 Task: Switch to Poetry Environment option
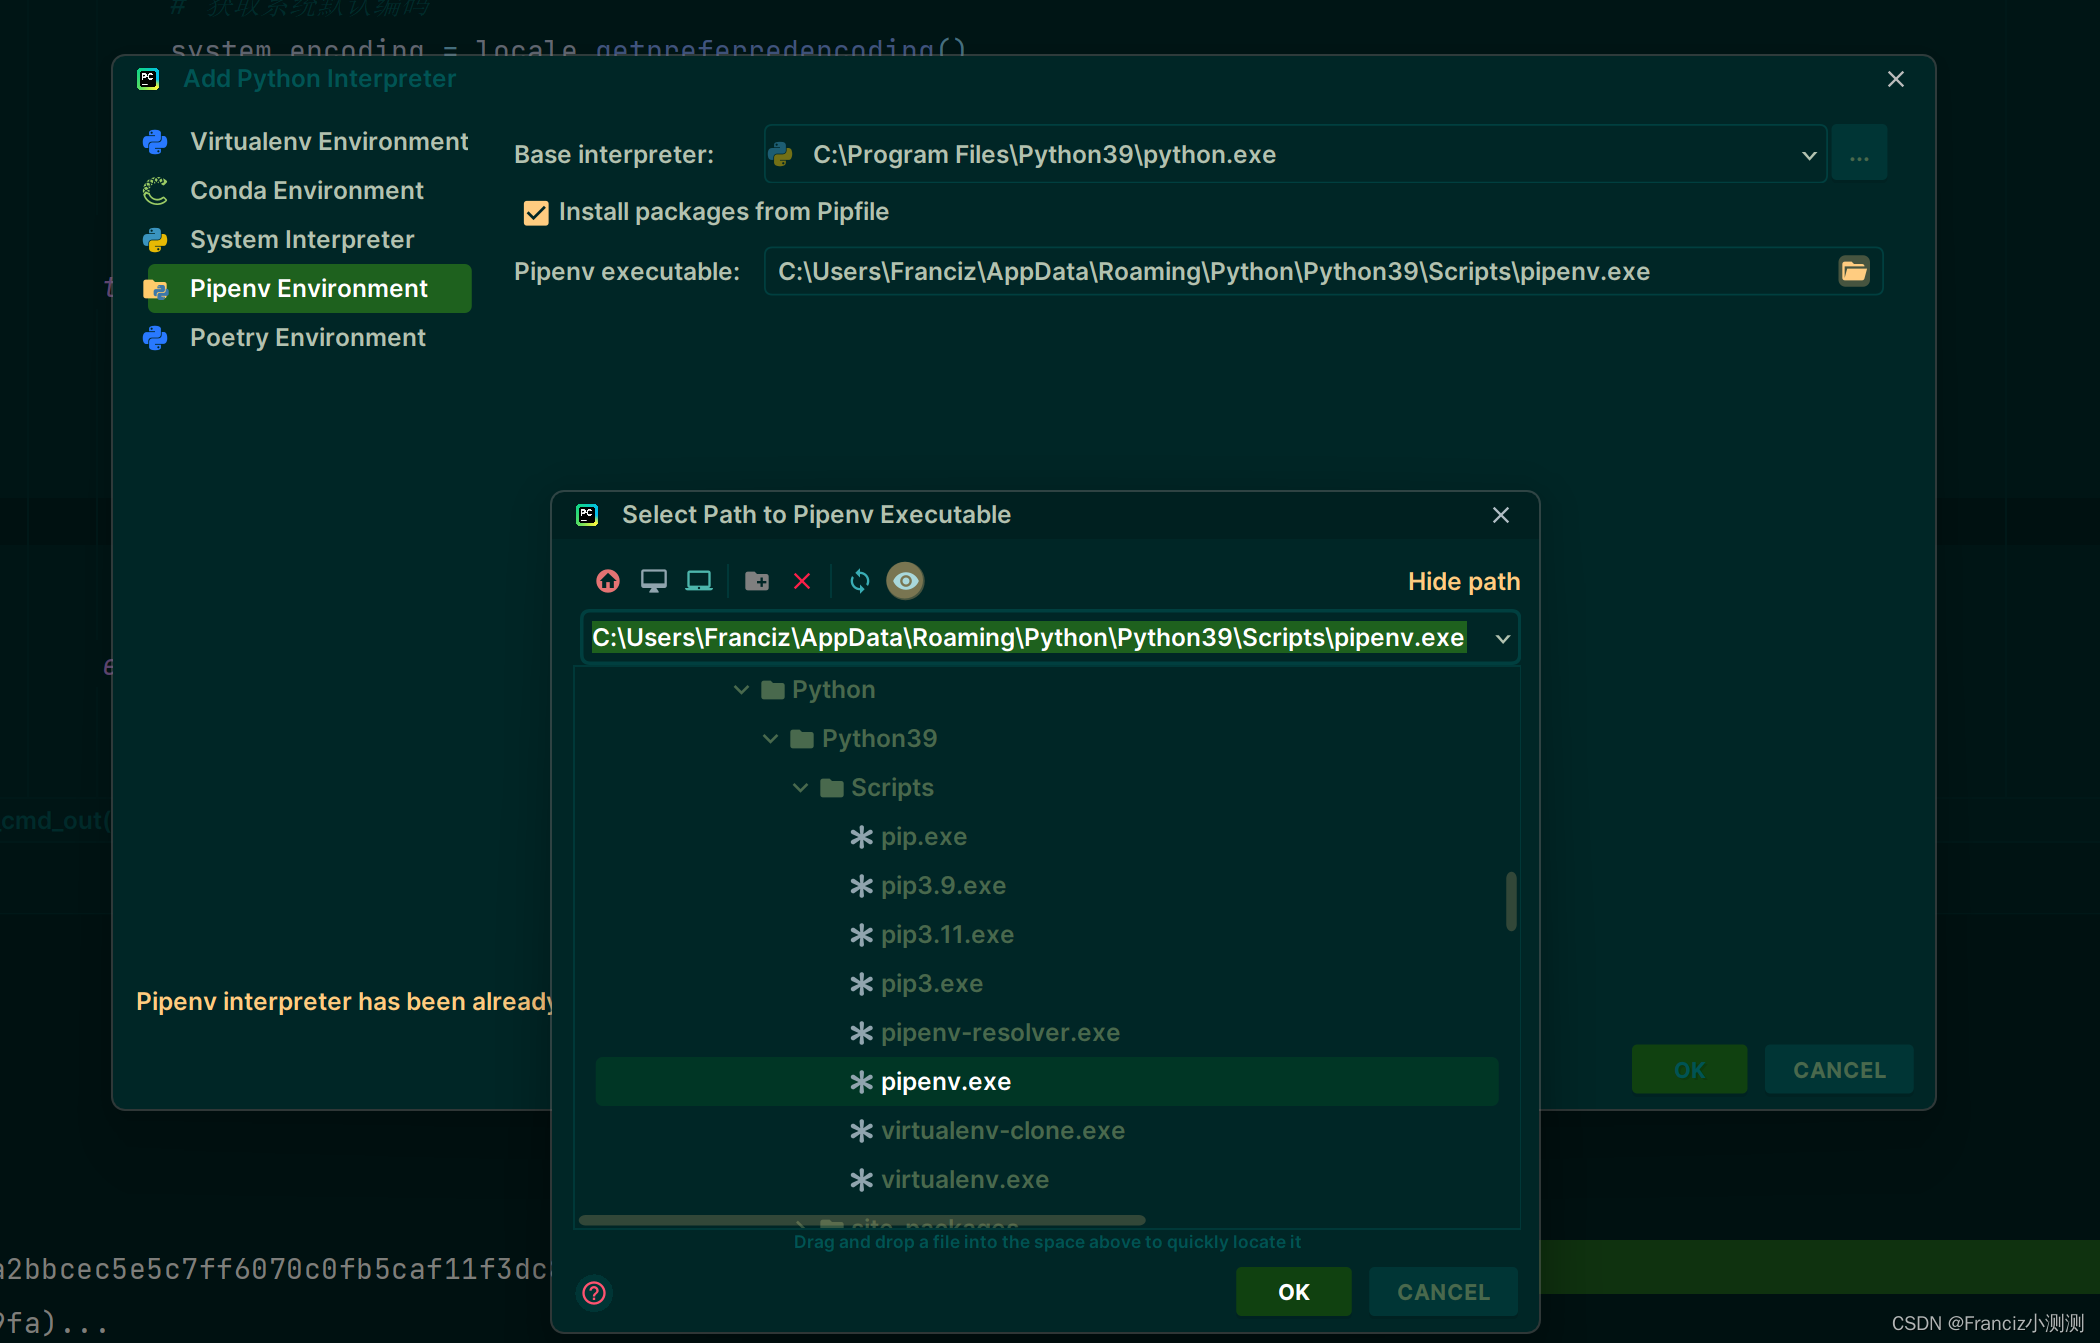pyautogui.click(x=307, y=337)
